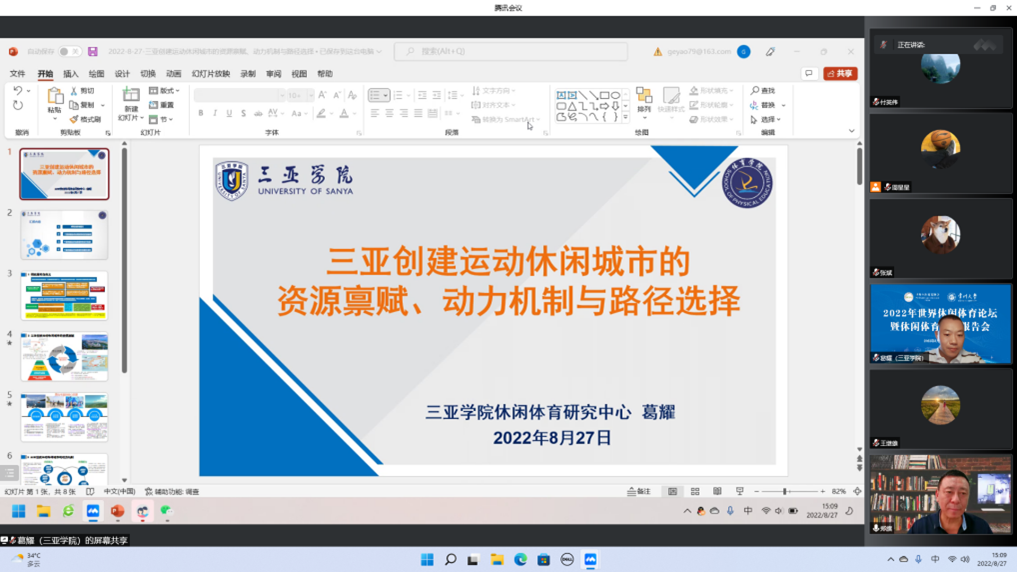Click the font color swatch
The width and height of the screenshot is (1017, 572).
click(344, 113)
